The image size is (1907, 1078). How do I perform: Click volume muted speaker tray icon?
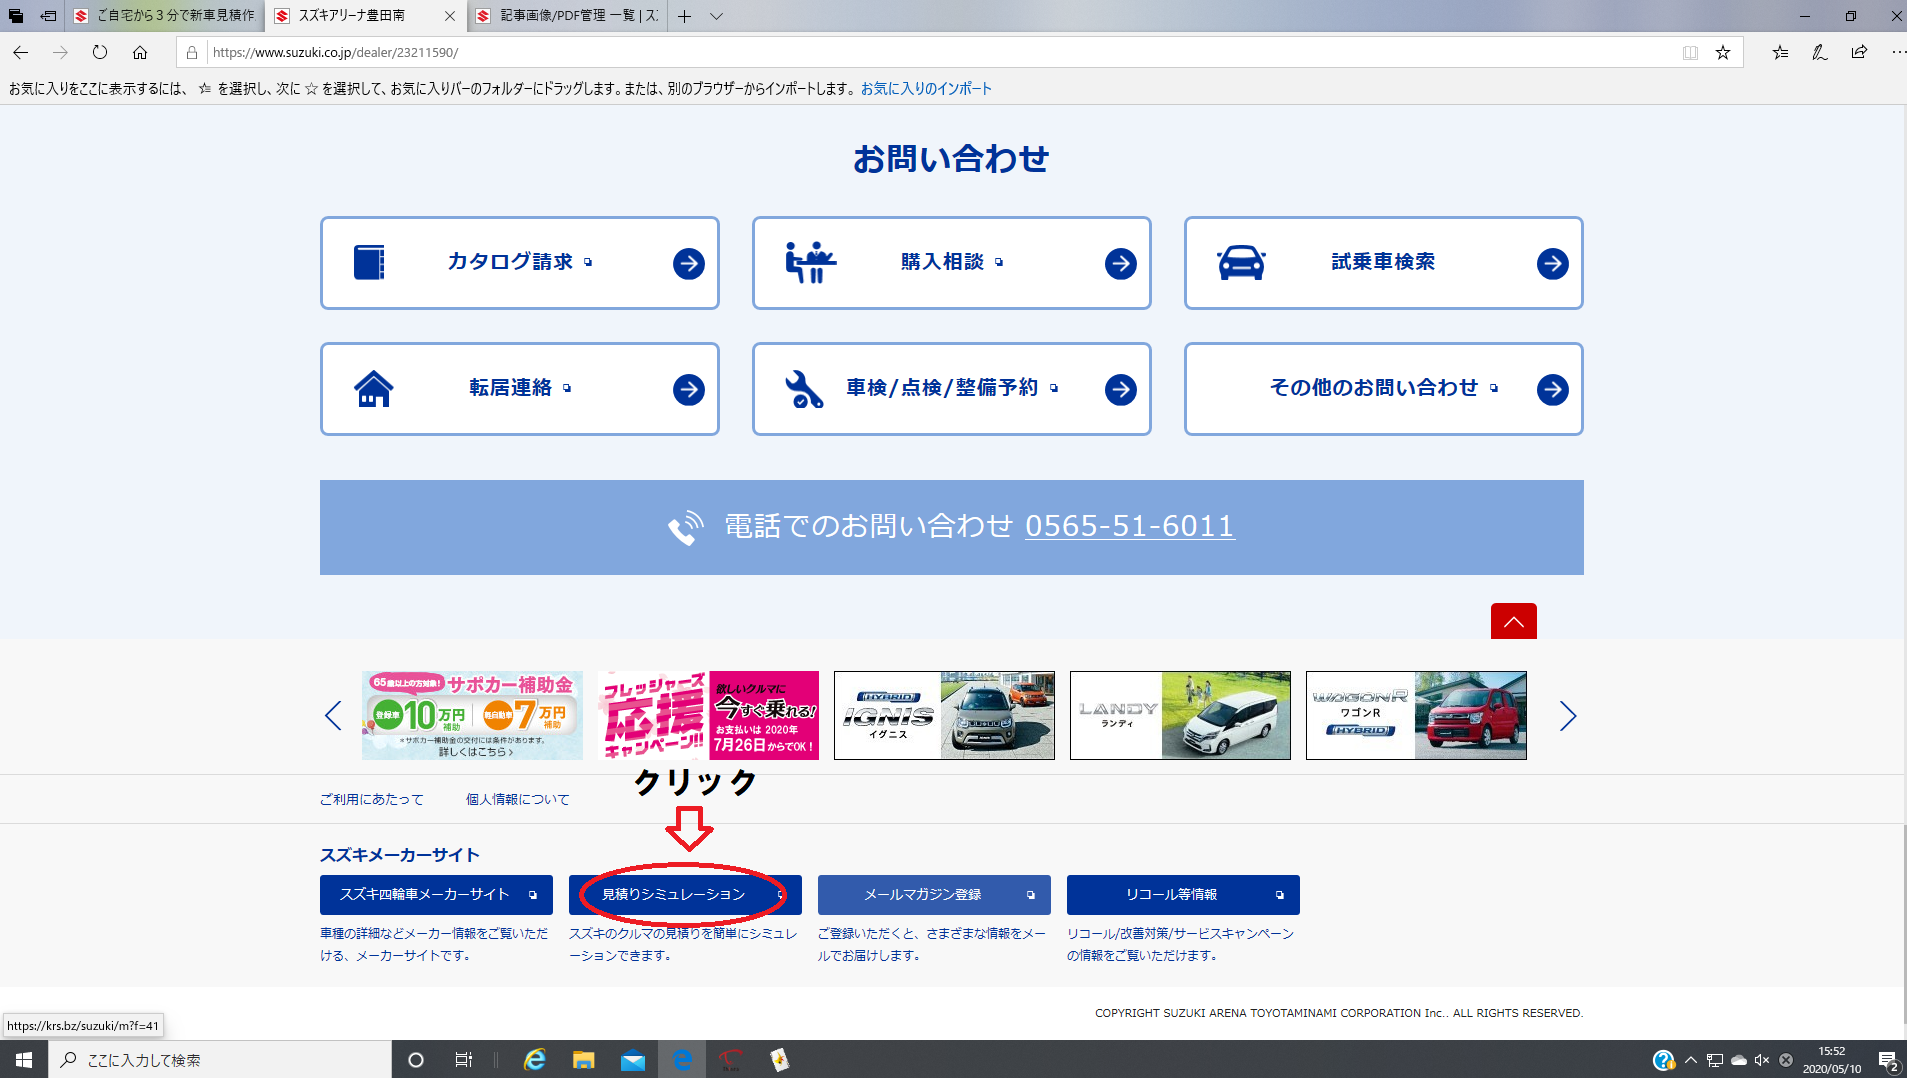pos(1762,1060)
